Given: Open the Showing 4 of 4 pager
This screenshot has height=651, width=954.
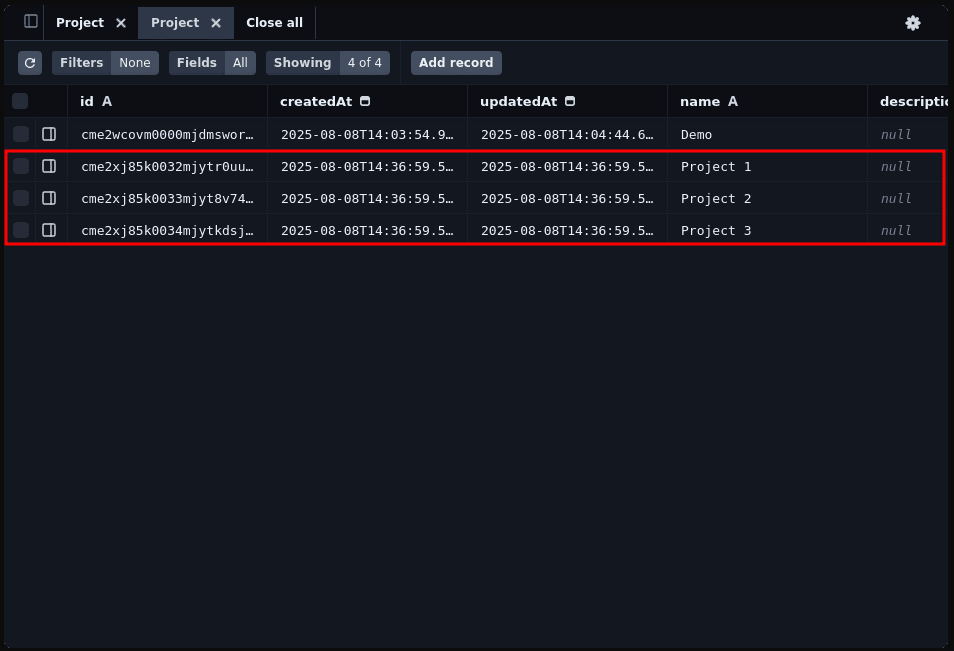Looking at the screenshot, I should [x=328, y=63].
